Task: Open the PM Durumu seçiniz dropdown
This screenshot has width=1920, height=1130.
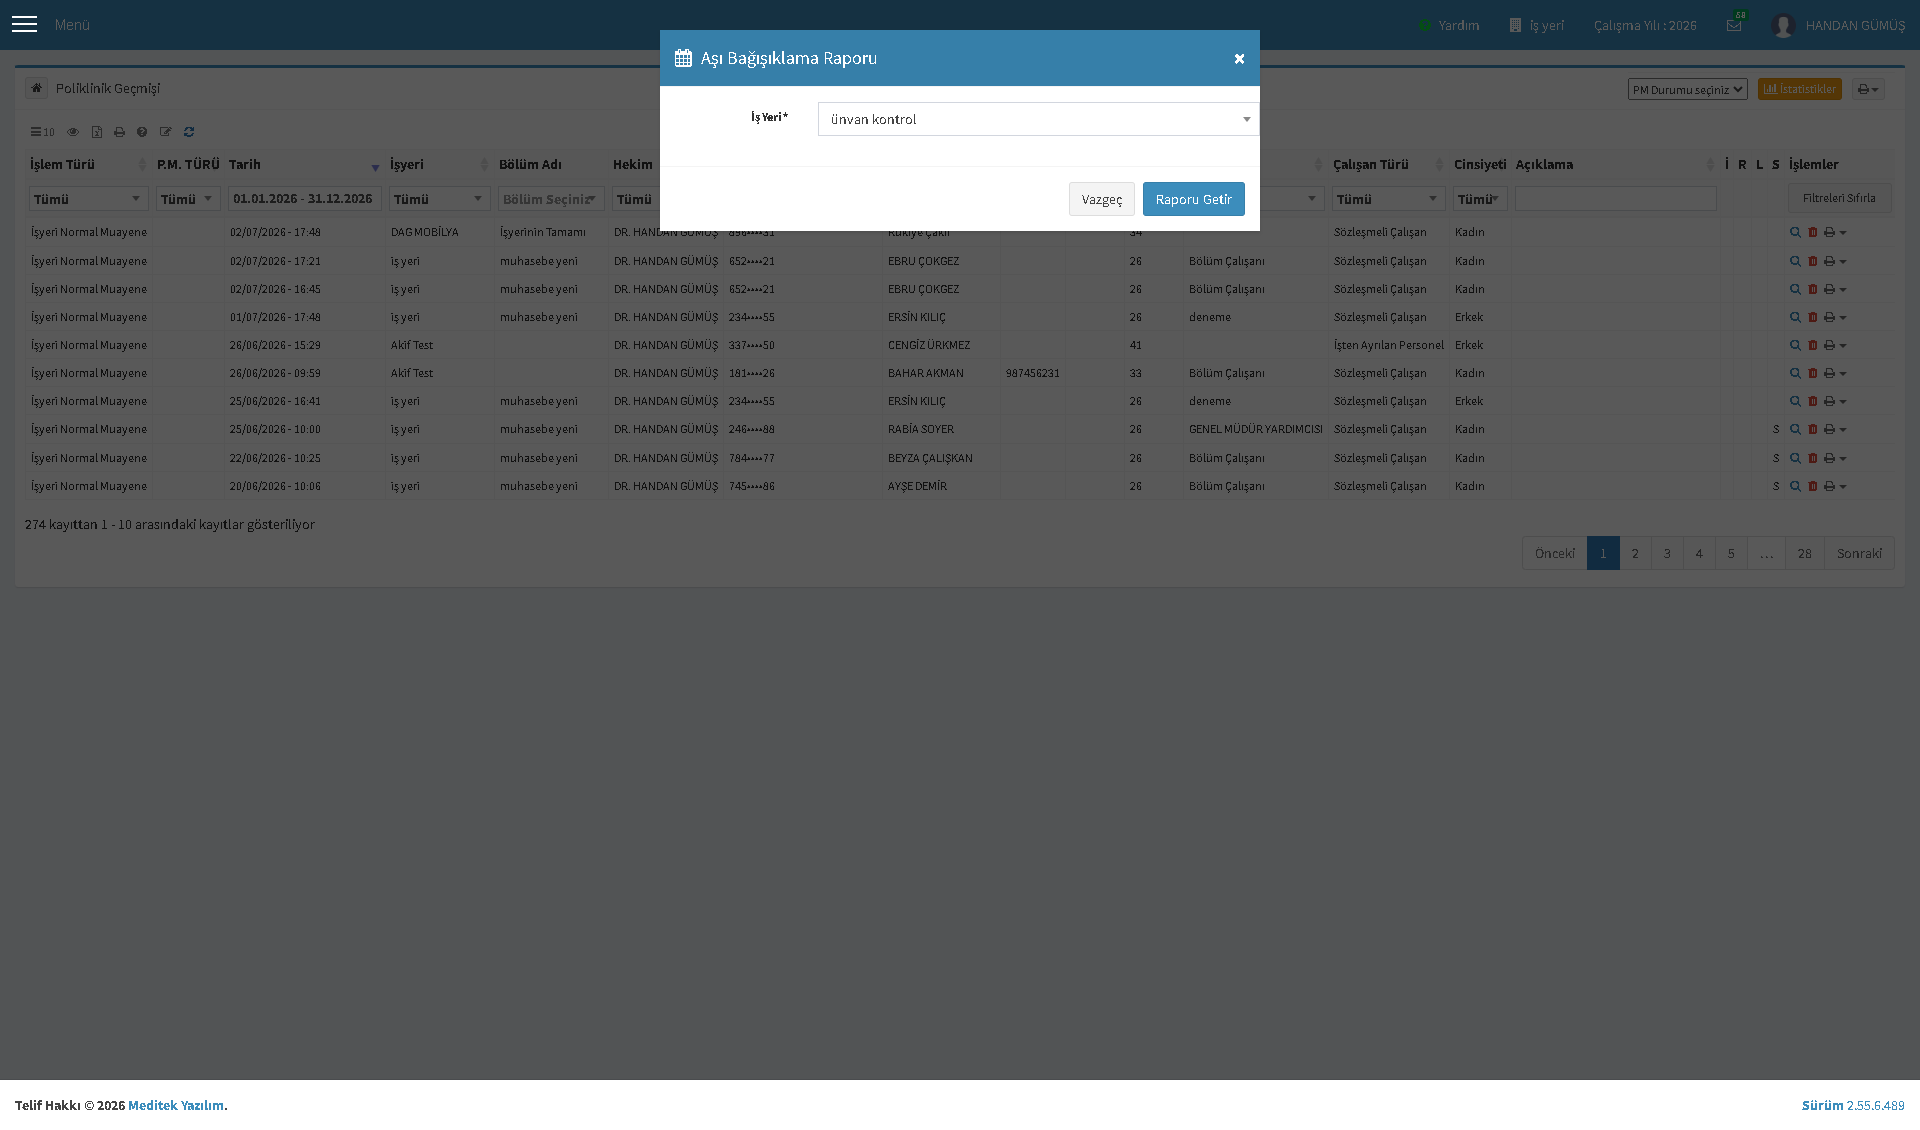Action: (x=1687, y=89)
